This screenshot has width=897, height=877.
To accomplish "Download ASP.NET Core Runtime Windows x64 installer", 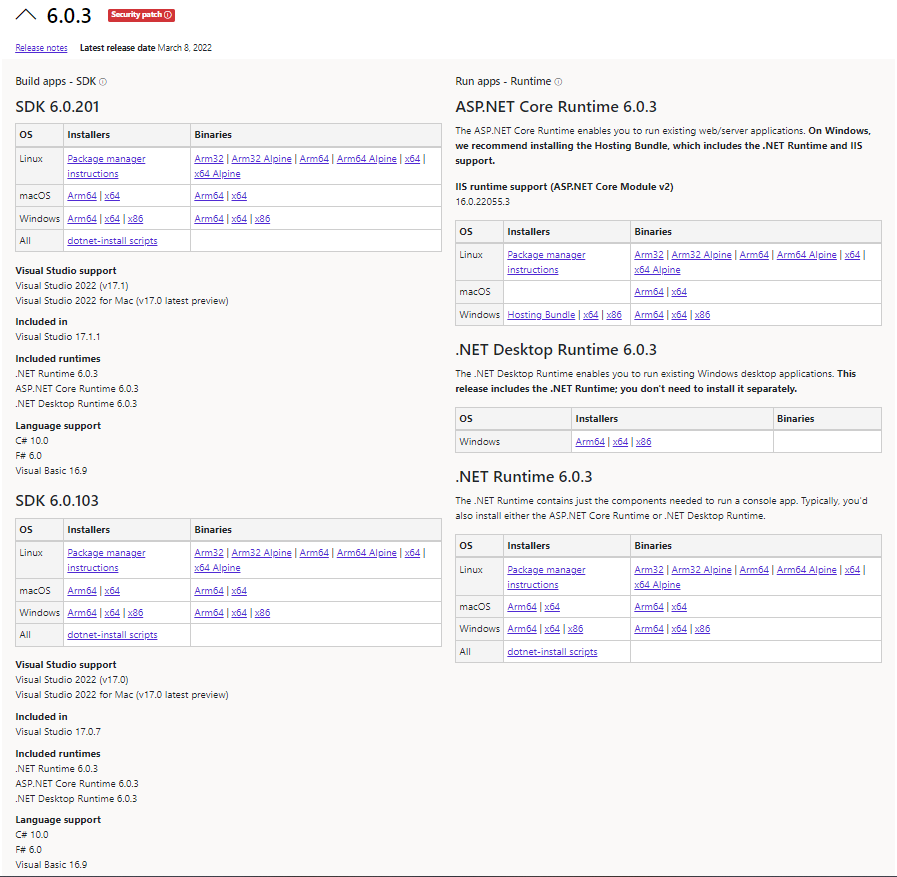I will point(591,315).
